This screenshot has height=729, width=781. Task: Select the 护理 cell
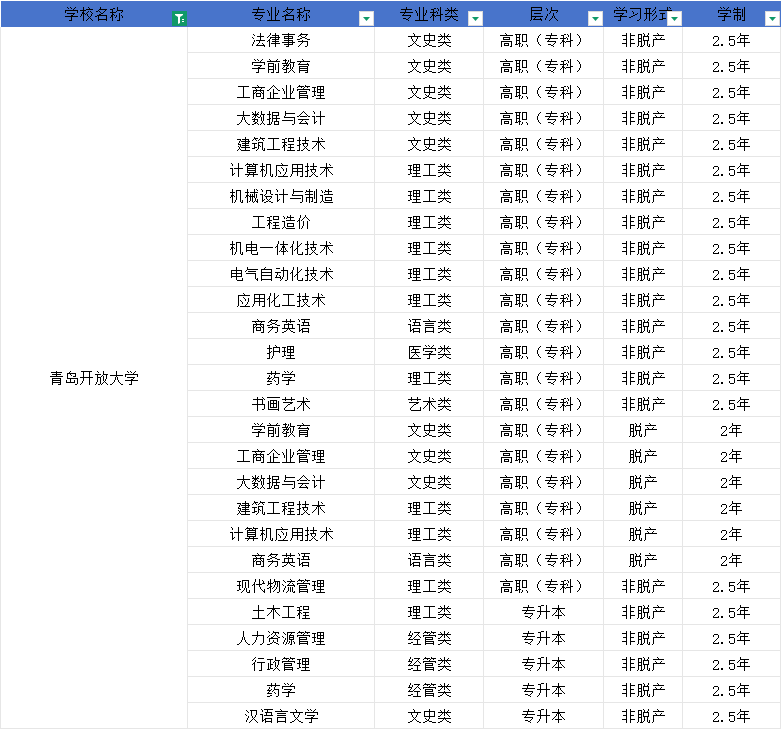(x=281, y=352)
